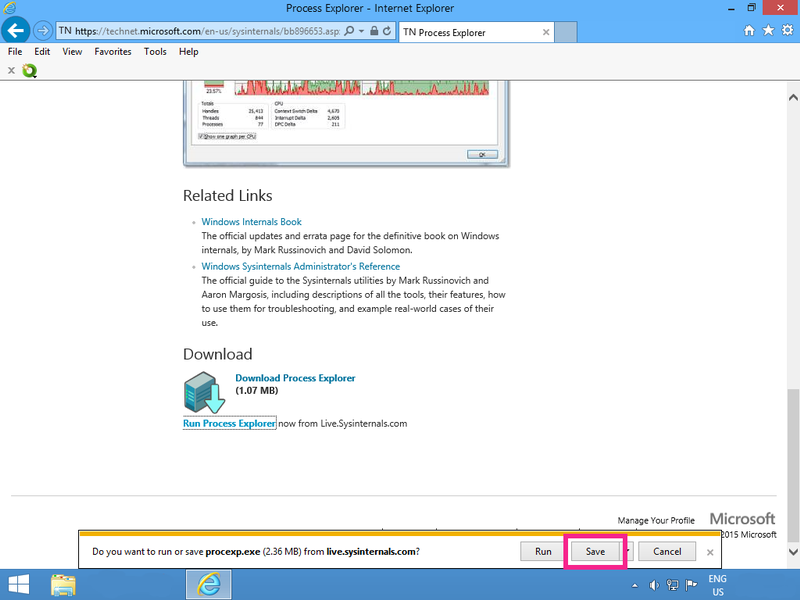Click the green circular toolbar add-on icon
This screenshot has height=600, width=800.
tap(30, 70)
